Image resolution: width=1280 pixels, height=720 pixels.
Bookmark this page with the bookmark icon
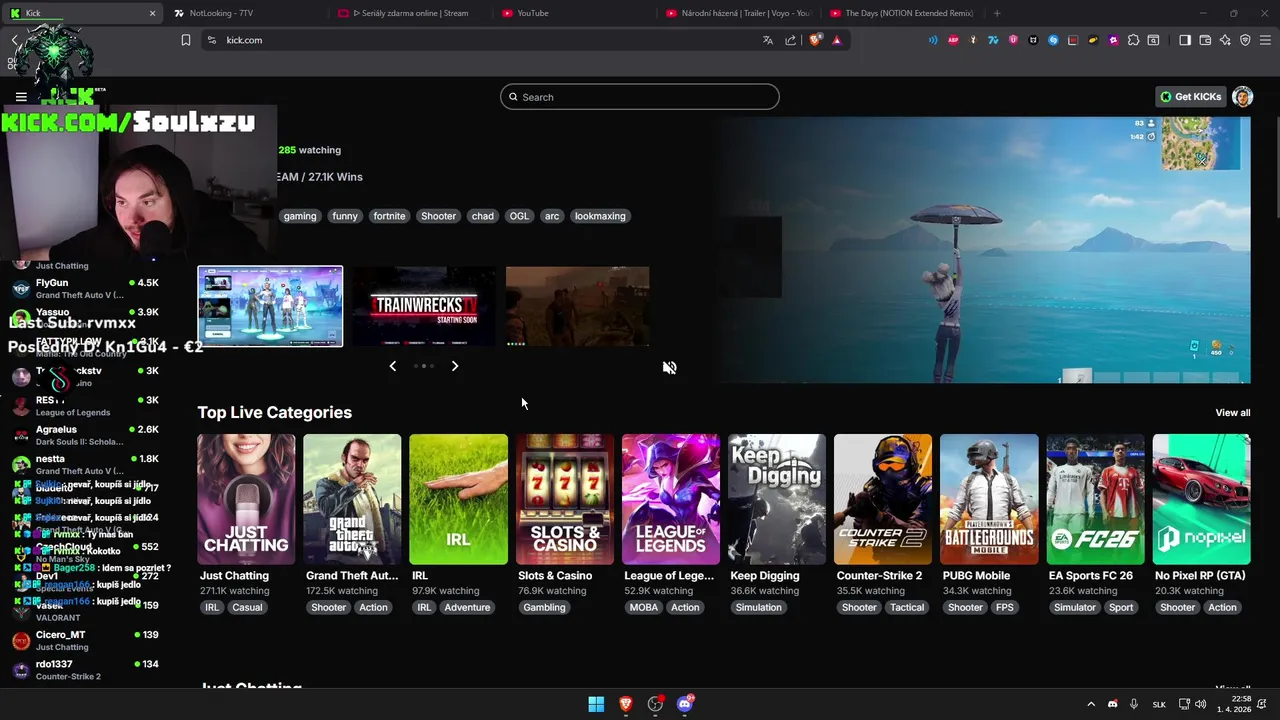[185, 40]
